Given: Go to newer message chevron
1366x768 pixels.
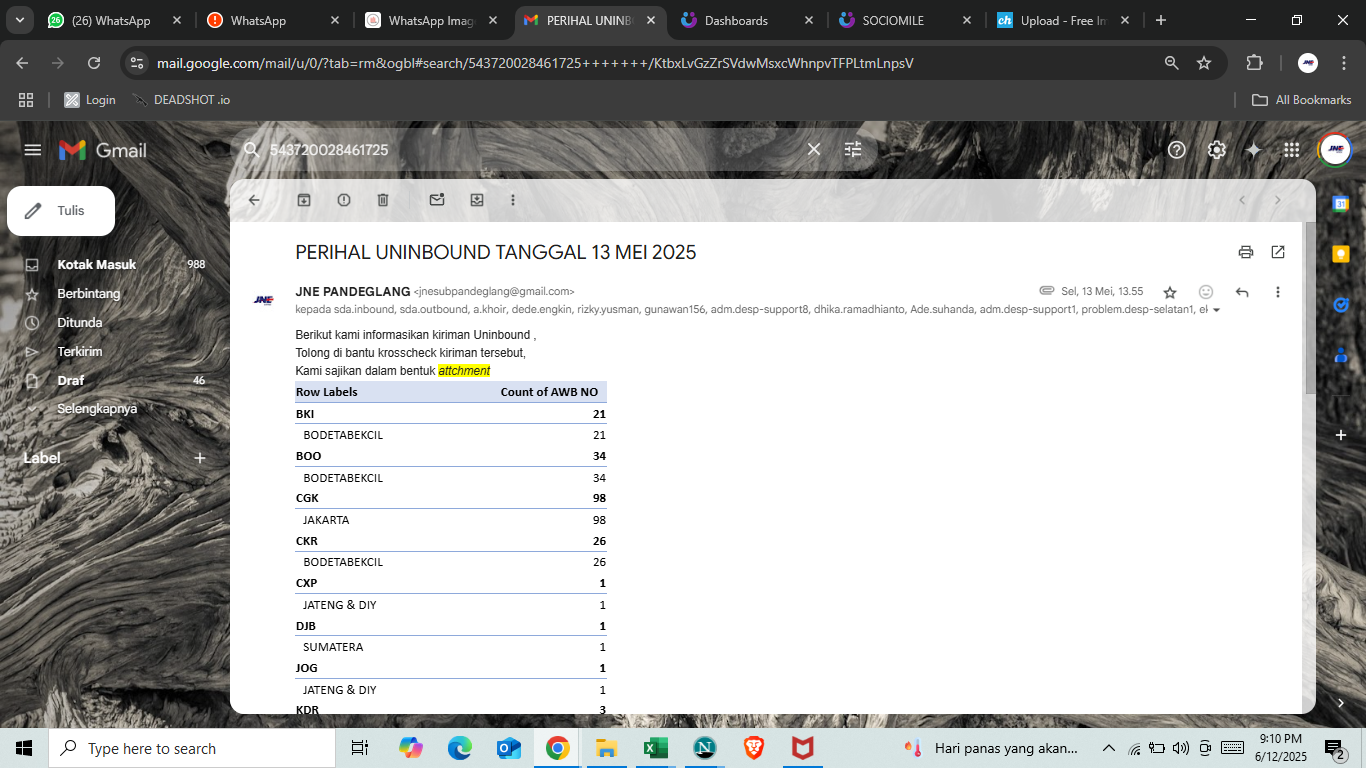Looking at the screenshot, I should pyautogui.click(x=1242, y=200).
